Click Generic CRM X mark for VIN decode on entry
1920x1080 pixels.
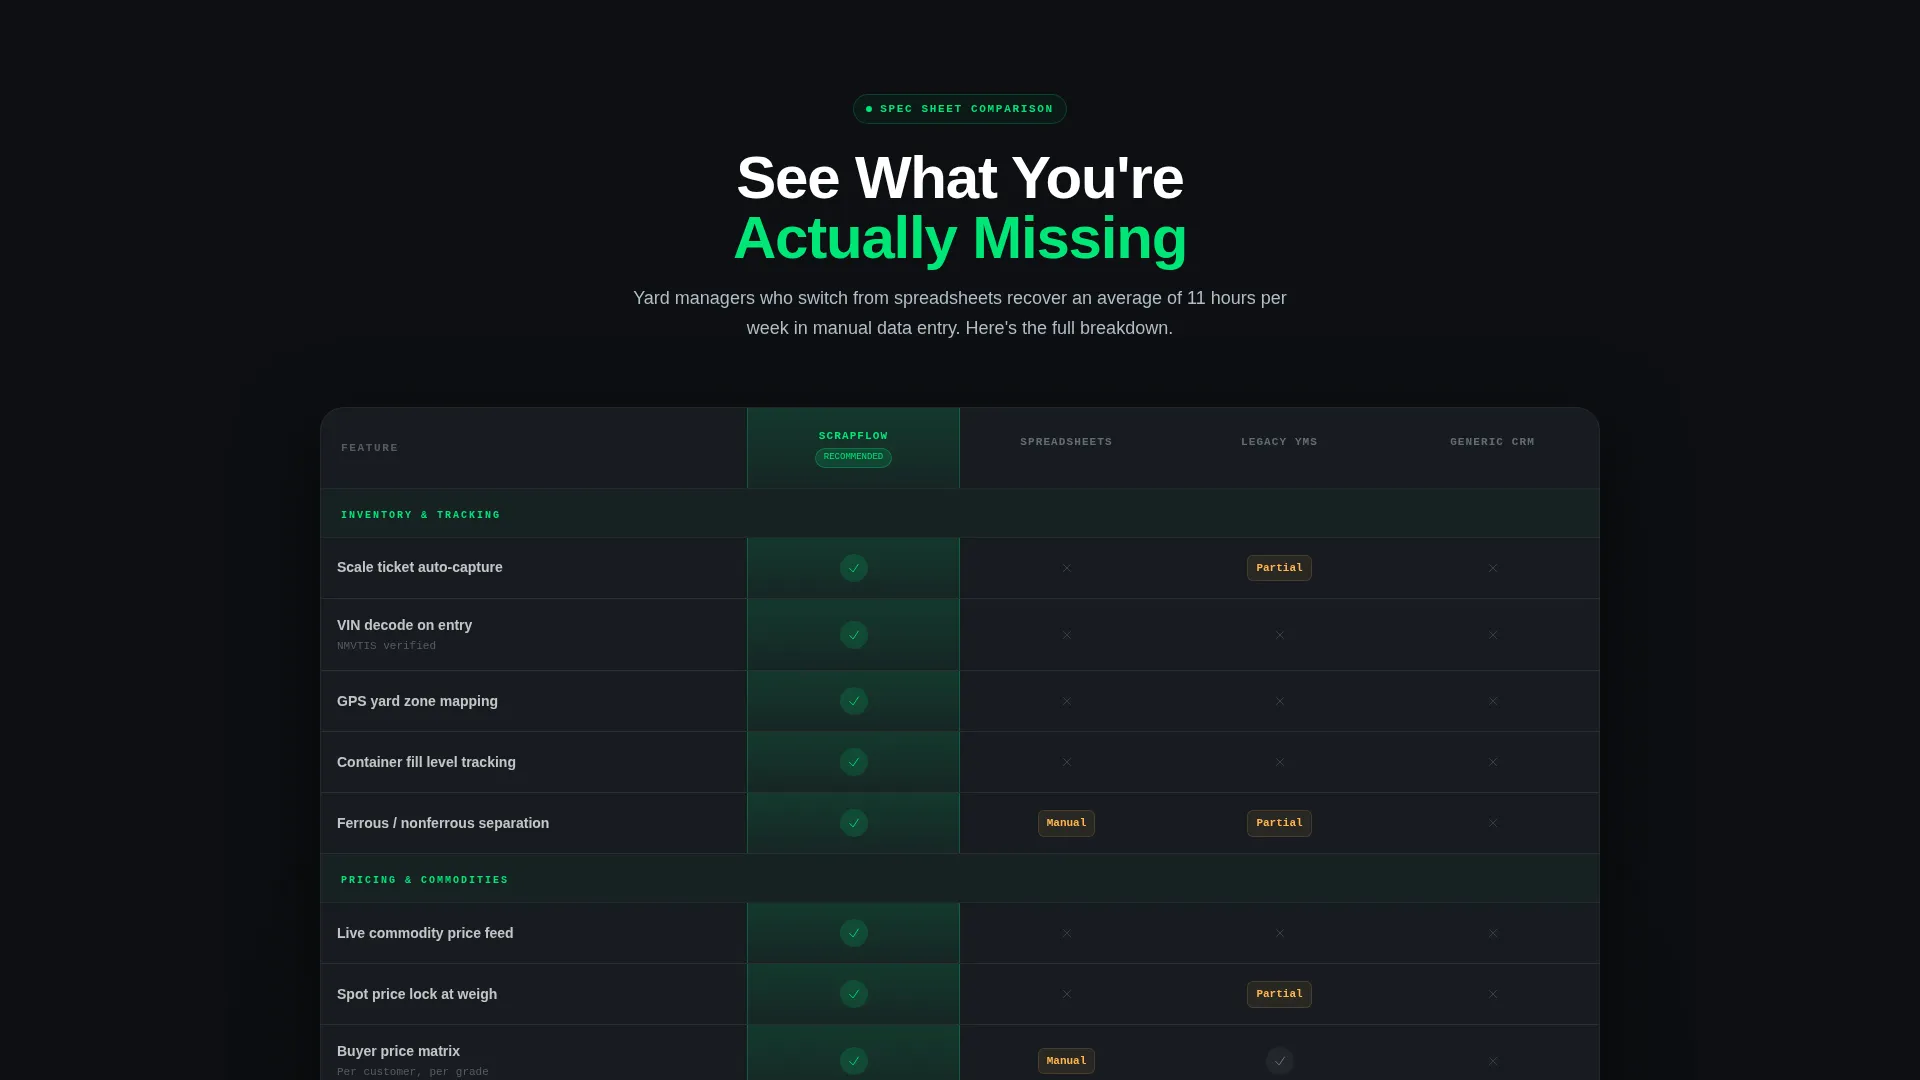pyautogui.click(x=1492, y=635)
